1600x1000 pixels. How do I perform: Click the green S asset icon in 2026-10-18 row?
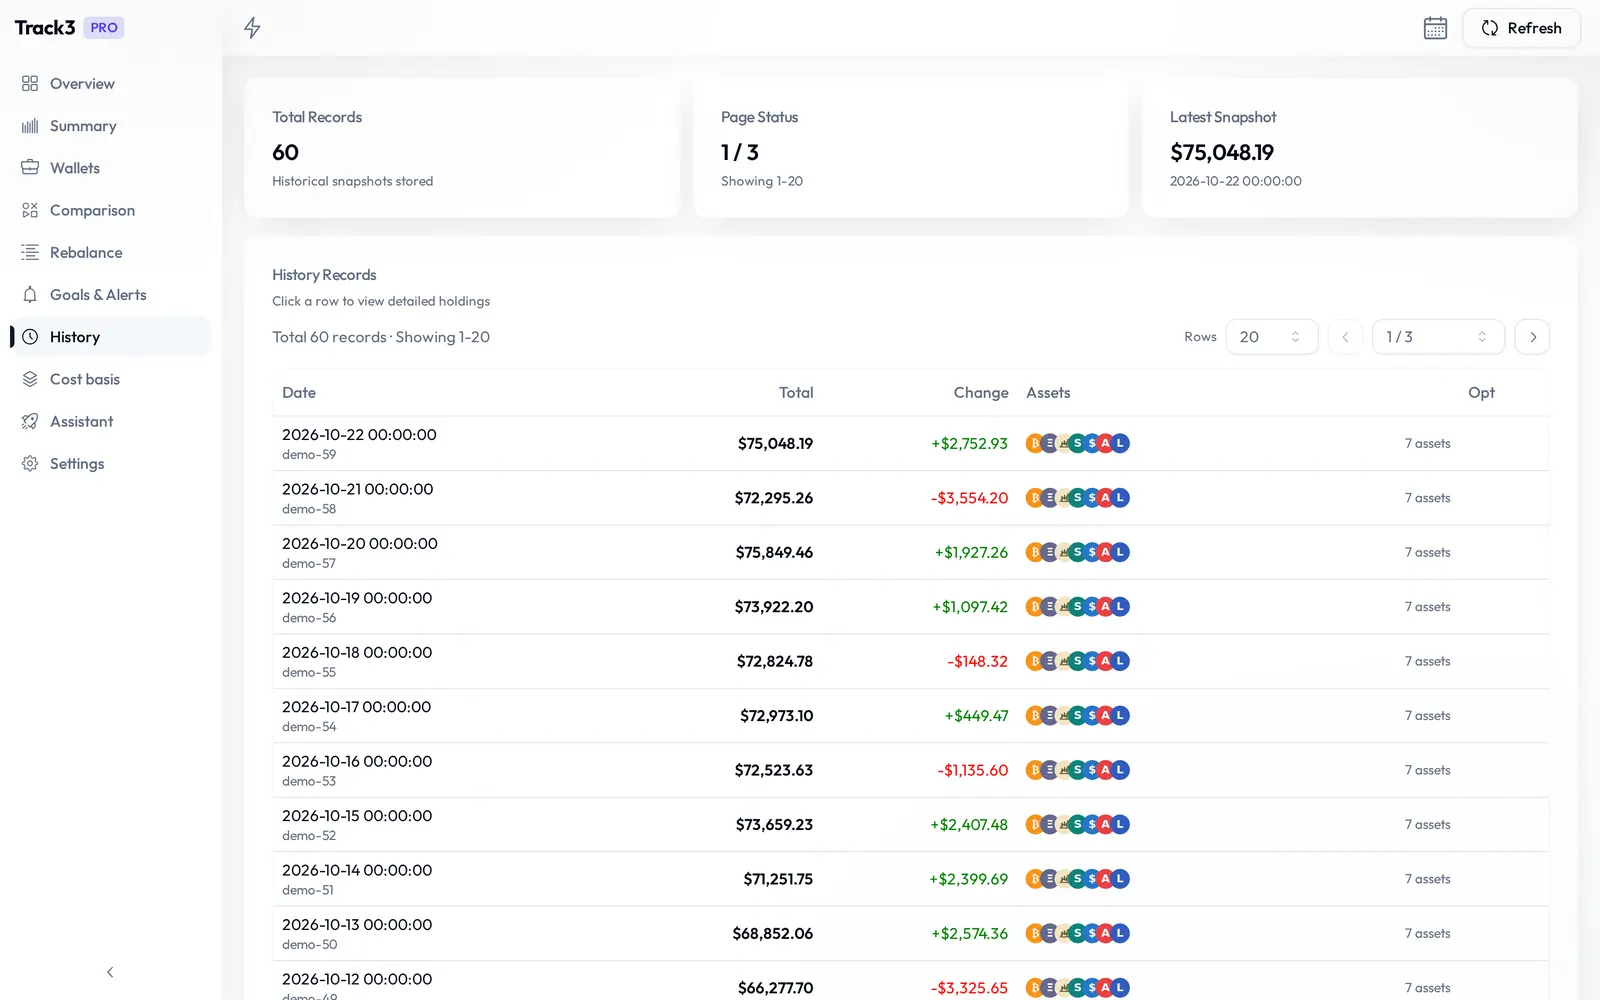(1077, 661)
